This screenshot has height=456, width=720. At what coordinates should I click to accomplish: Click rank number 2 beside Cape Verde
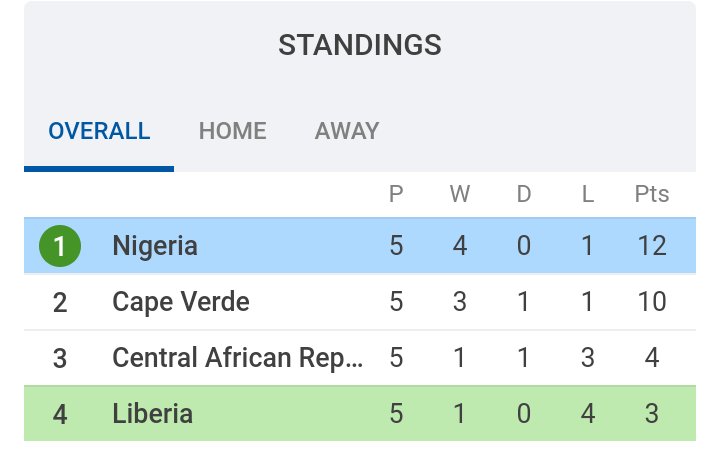(x=60, y=302)
